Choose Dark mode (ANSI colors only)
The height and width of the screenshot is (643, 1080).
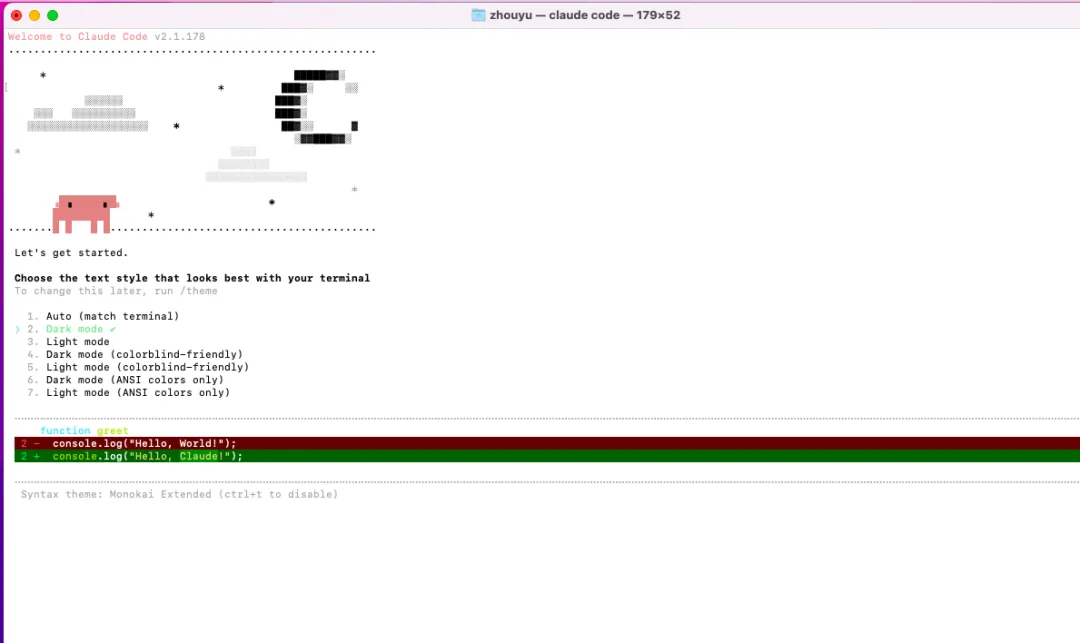[125, 380]
